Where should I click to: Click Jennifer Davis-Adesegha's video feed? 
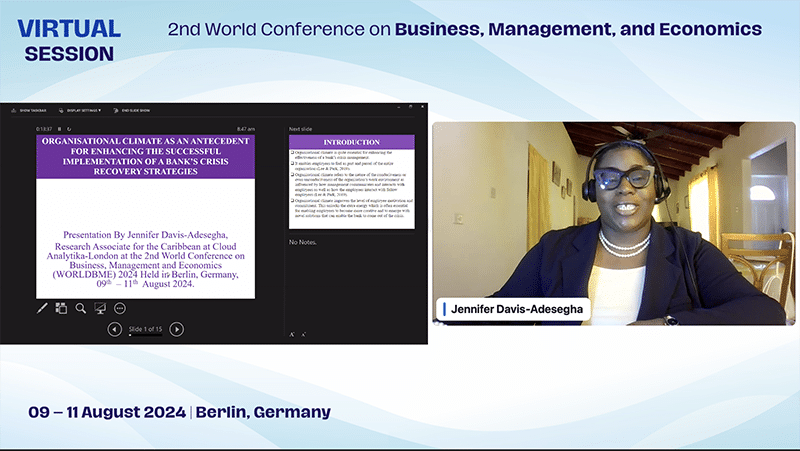click(614, 223)
